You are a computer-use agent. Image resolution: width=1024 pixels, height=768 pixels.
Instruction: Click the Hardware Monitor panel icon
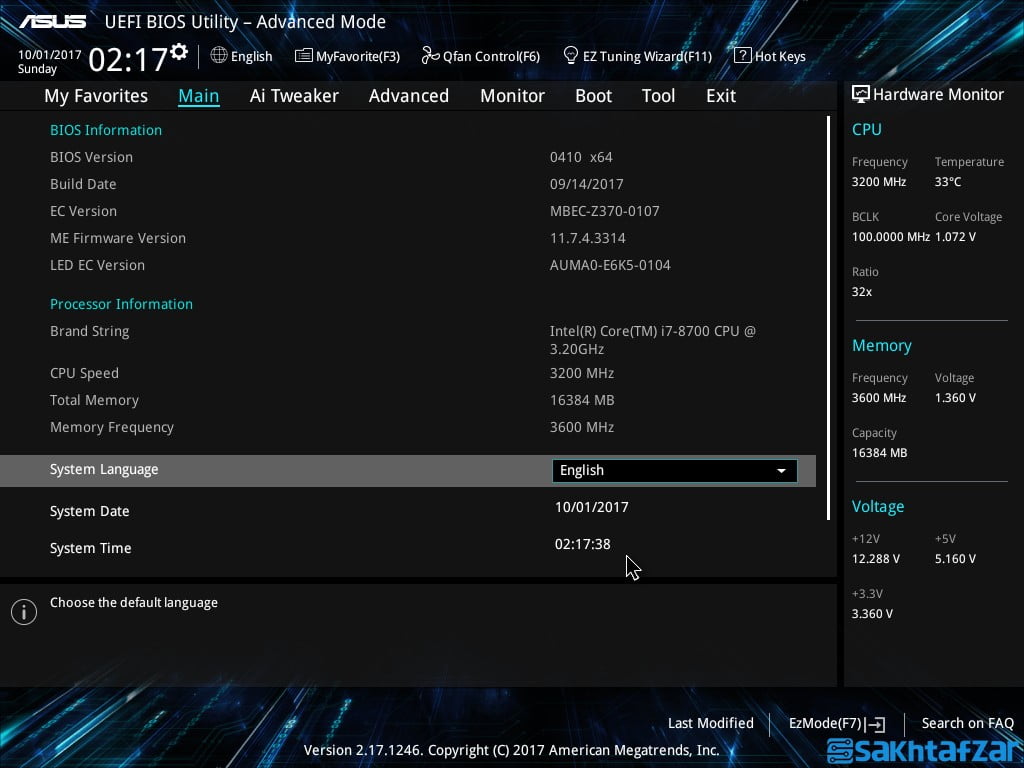tap(861, 94)
